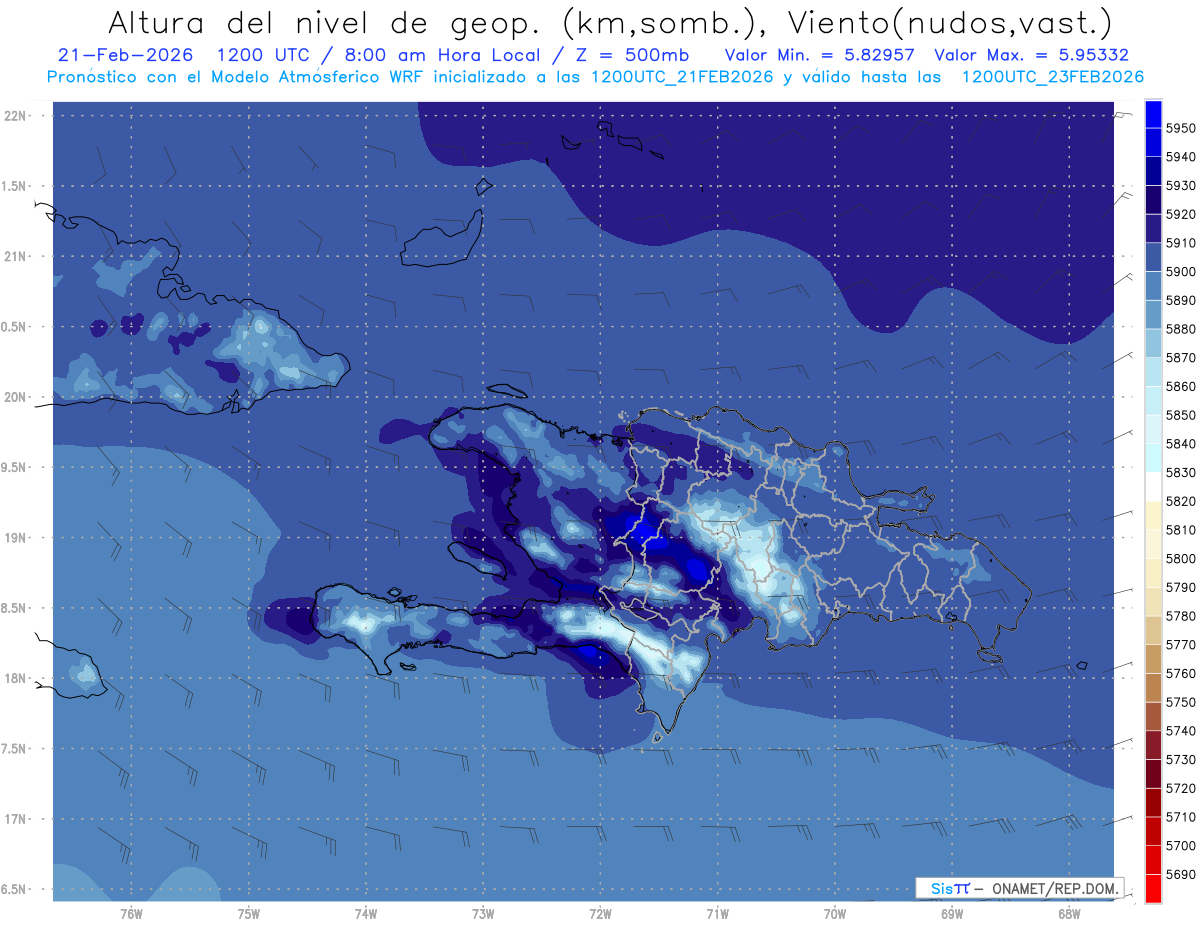Click the legend value '5740'

tap(1181, 731)
